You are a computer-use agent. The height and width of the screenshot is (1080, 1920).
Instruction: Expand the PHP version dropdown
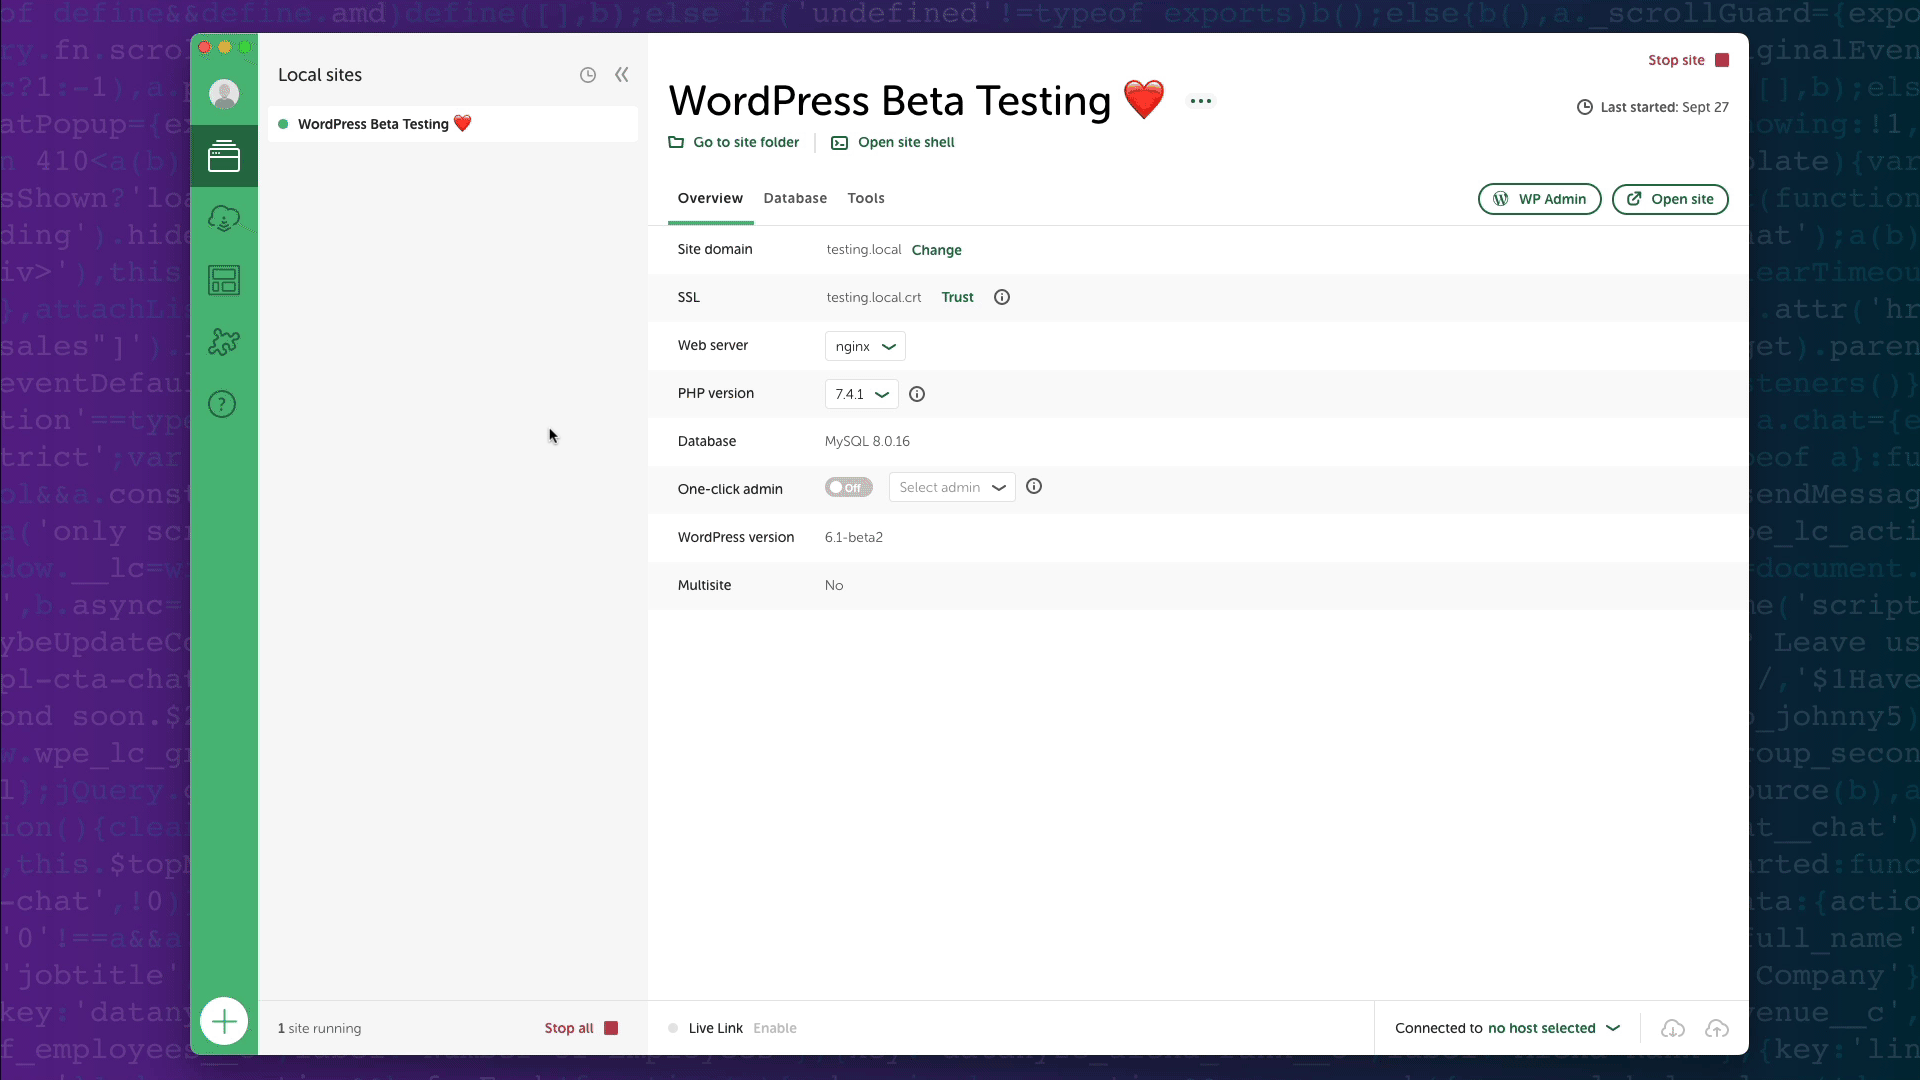click(x=860, y=393)
